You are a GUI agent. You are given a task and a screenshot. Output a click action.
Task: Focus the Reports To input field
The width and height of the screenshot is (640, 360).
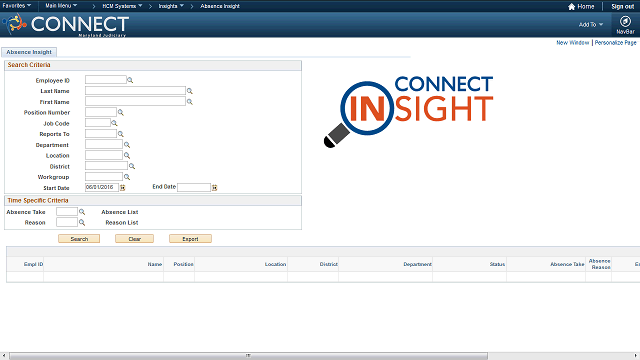click(101, 133)
